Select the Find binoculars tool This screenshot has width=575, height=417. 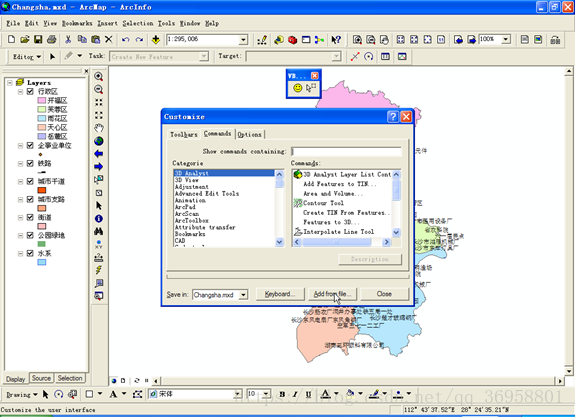(x=99, y=231)
